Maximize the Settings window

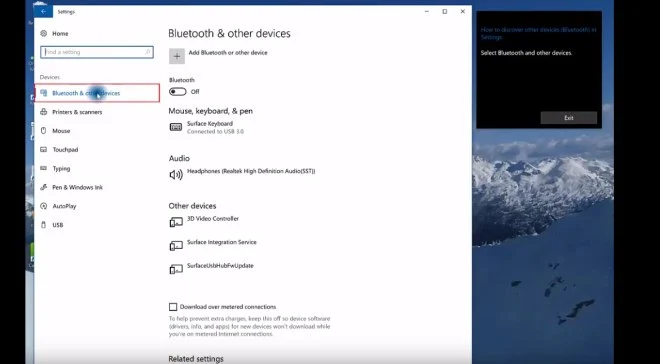point(444,11)
